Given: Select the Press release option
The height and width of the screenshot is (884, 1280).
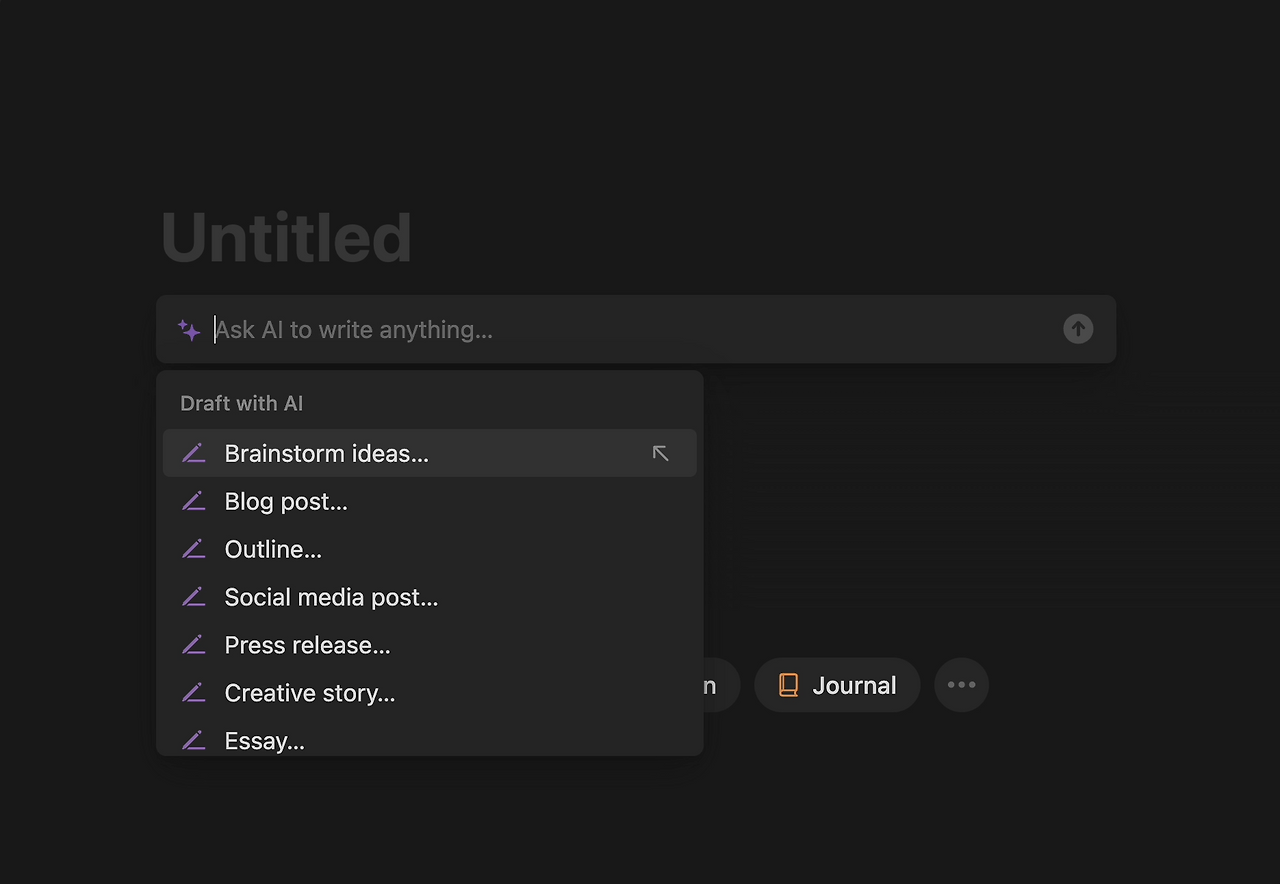Looking at the screenshot, I should click(x=307, y=645).
